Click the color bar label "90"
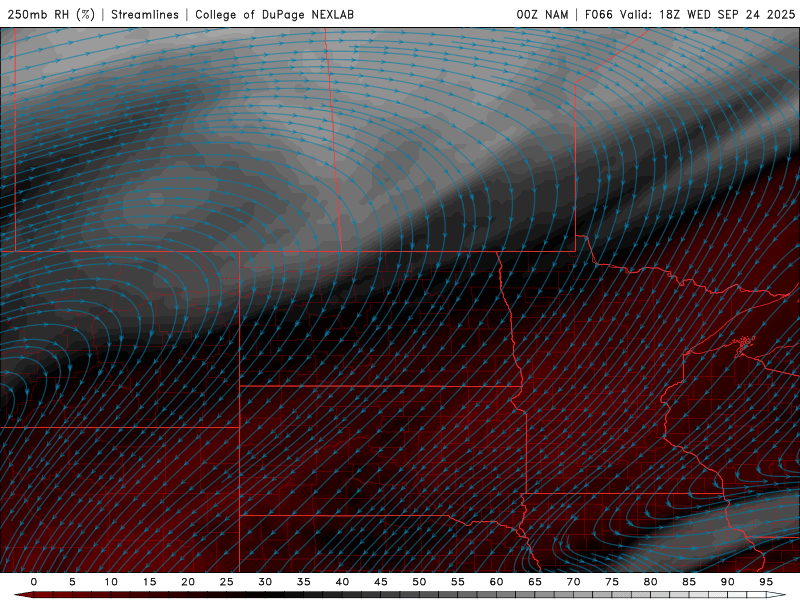This screenshot has width=800, height=600. click(x=728, y=582)
